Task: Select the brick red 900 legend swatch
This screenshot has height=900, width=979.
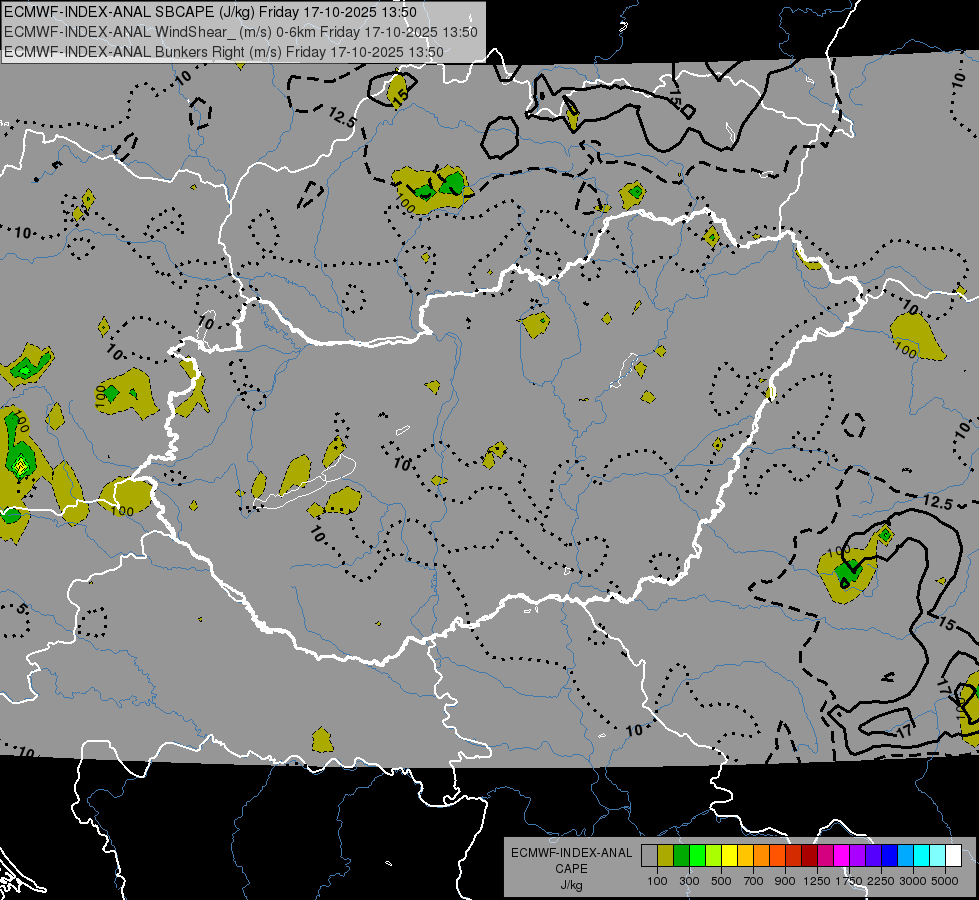Action: pyautogui.click(x=794, y=856)
